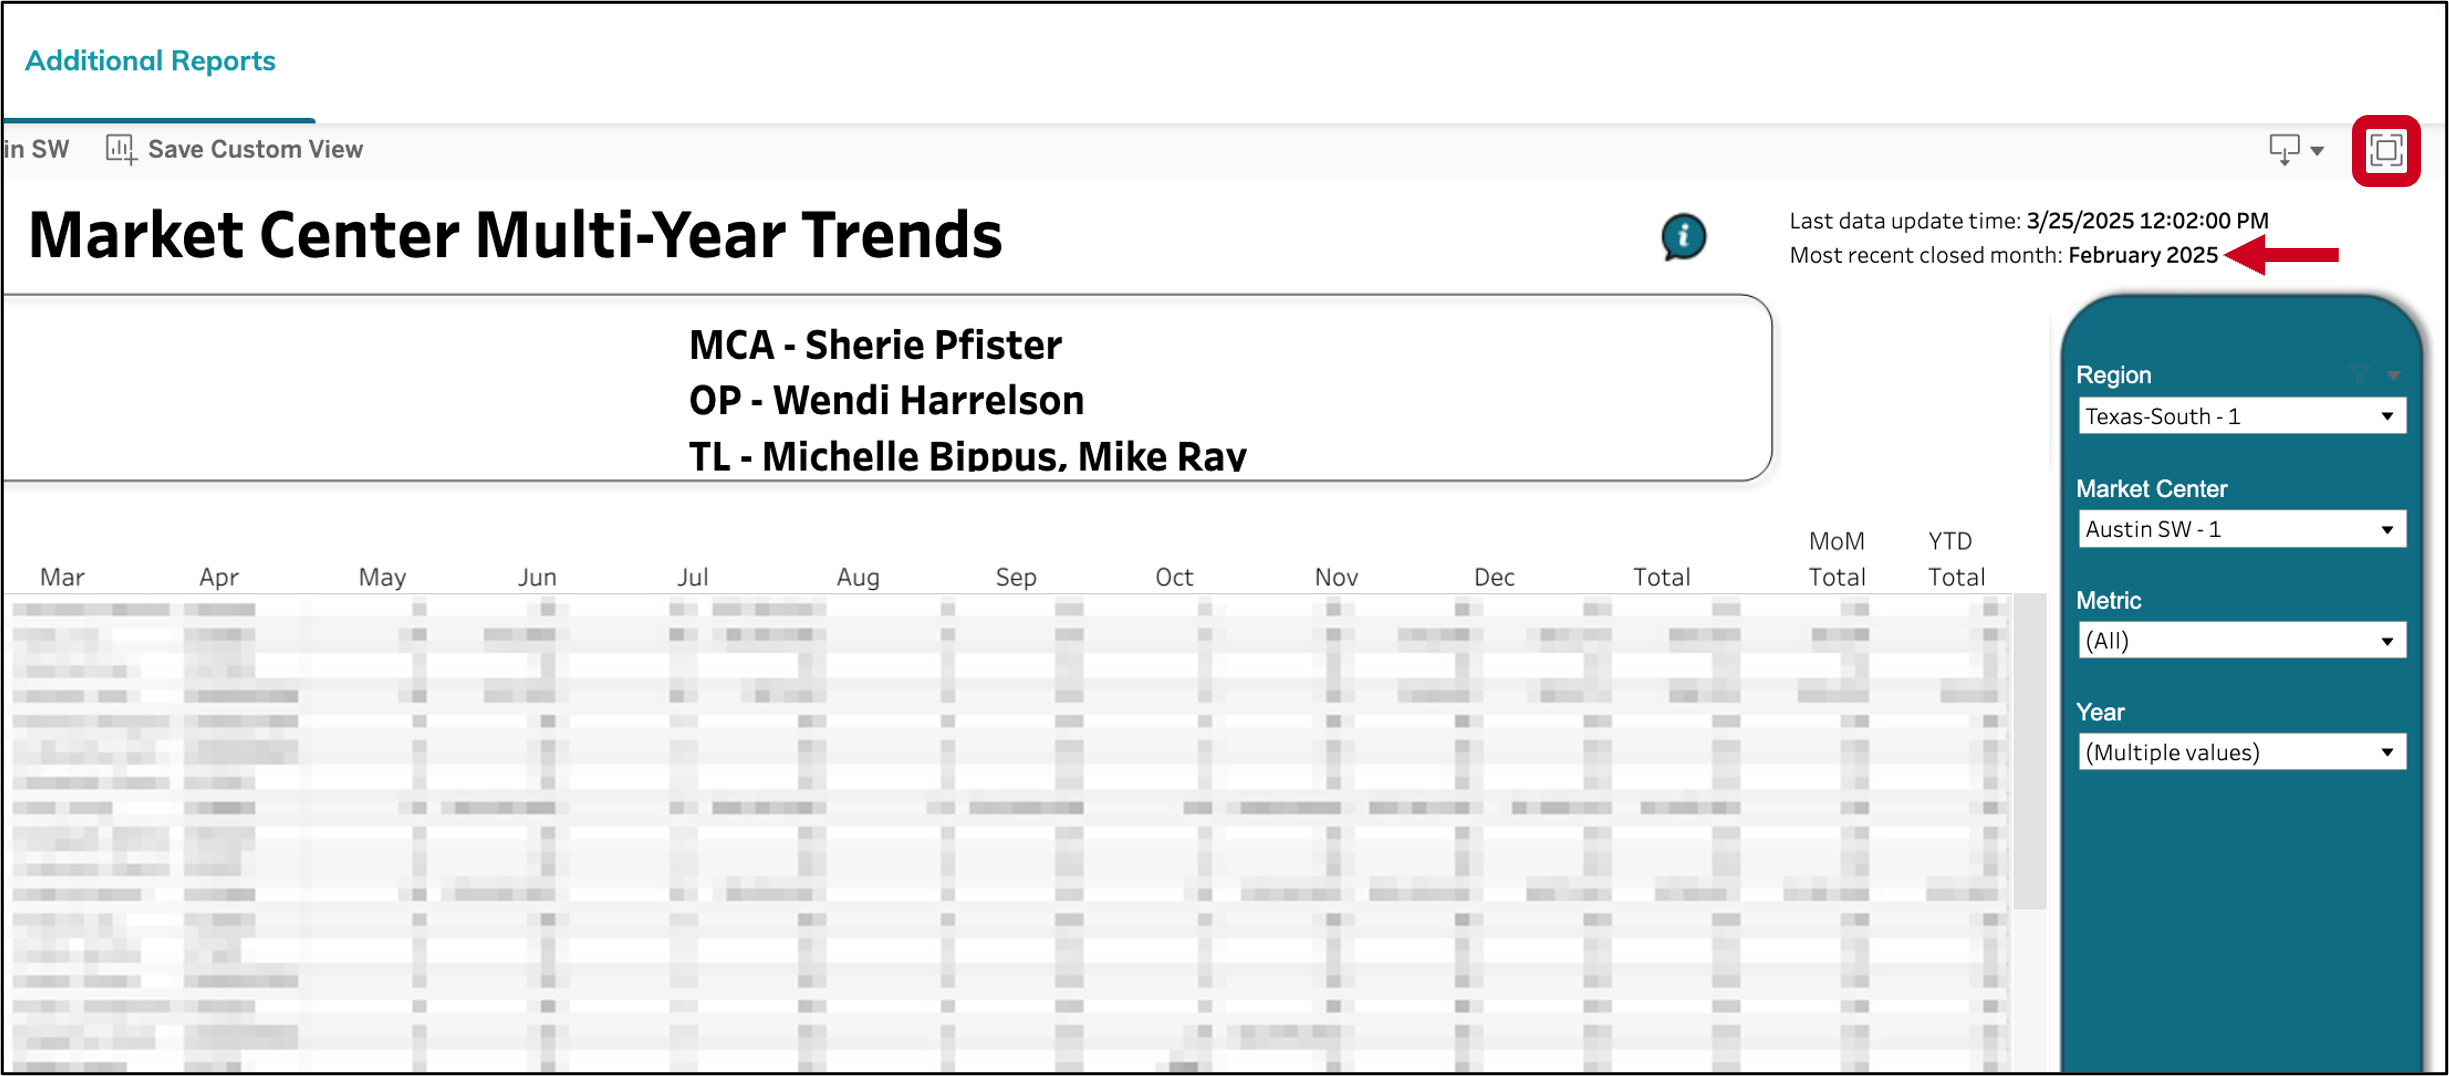Click the funnel filter icon above Region

click(x=2360, y=375)
